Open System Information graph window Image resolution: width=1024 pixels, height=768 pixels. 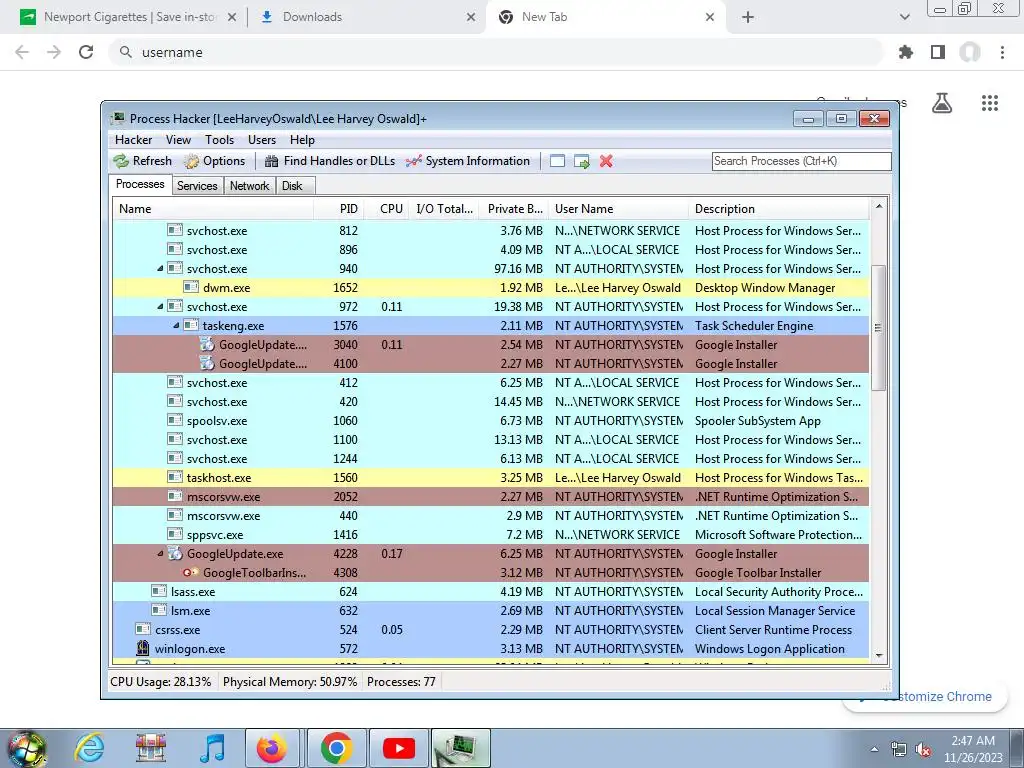pos(468,161)
